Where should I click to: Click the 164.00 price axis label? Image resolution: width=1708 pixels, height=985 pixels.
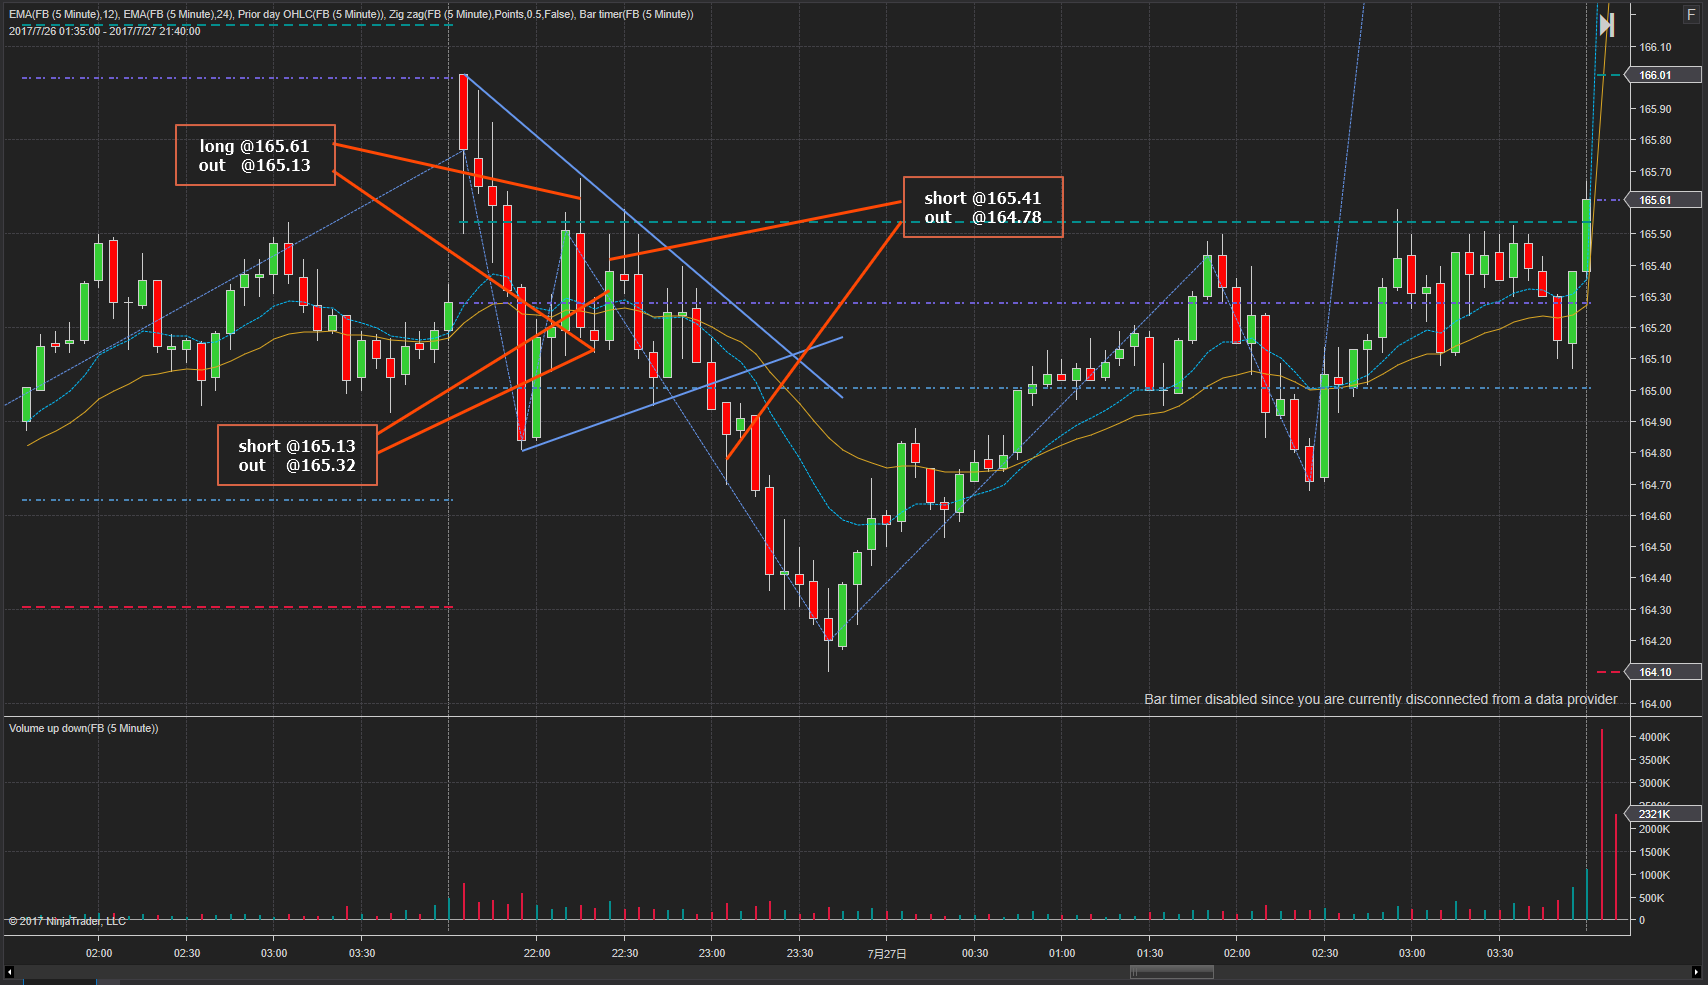click(x=1656, y=704)
